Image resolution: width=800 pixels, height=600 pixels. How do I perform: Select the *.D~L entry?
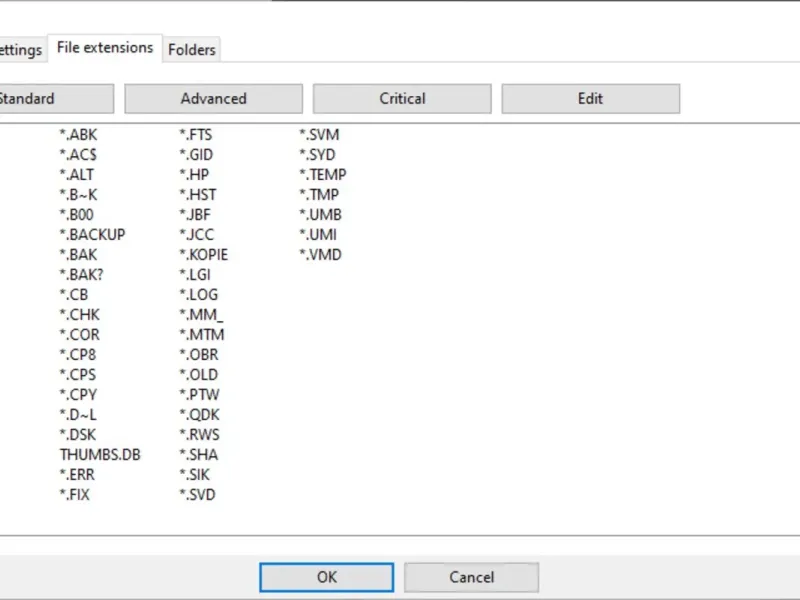coord(78,414)
